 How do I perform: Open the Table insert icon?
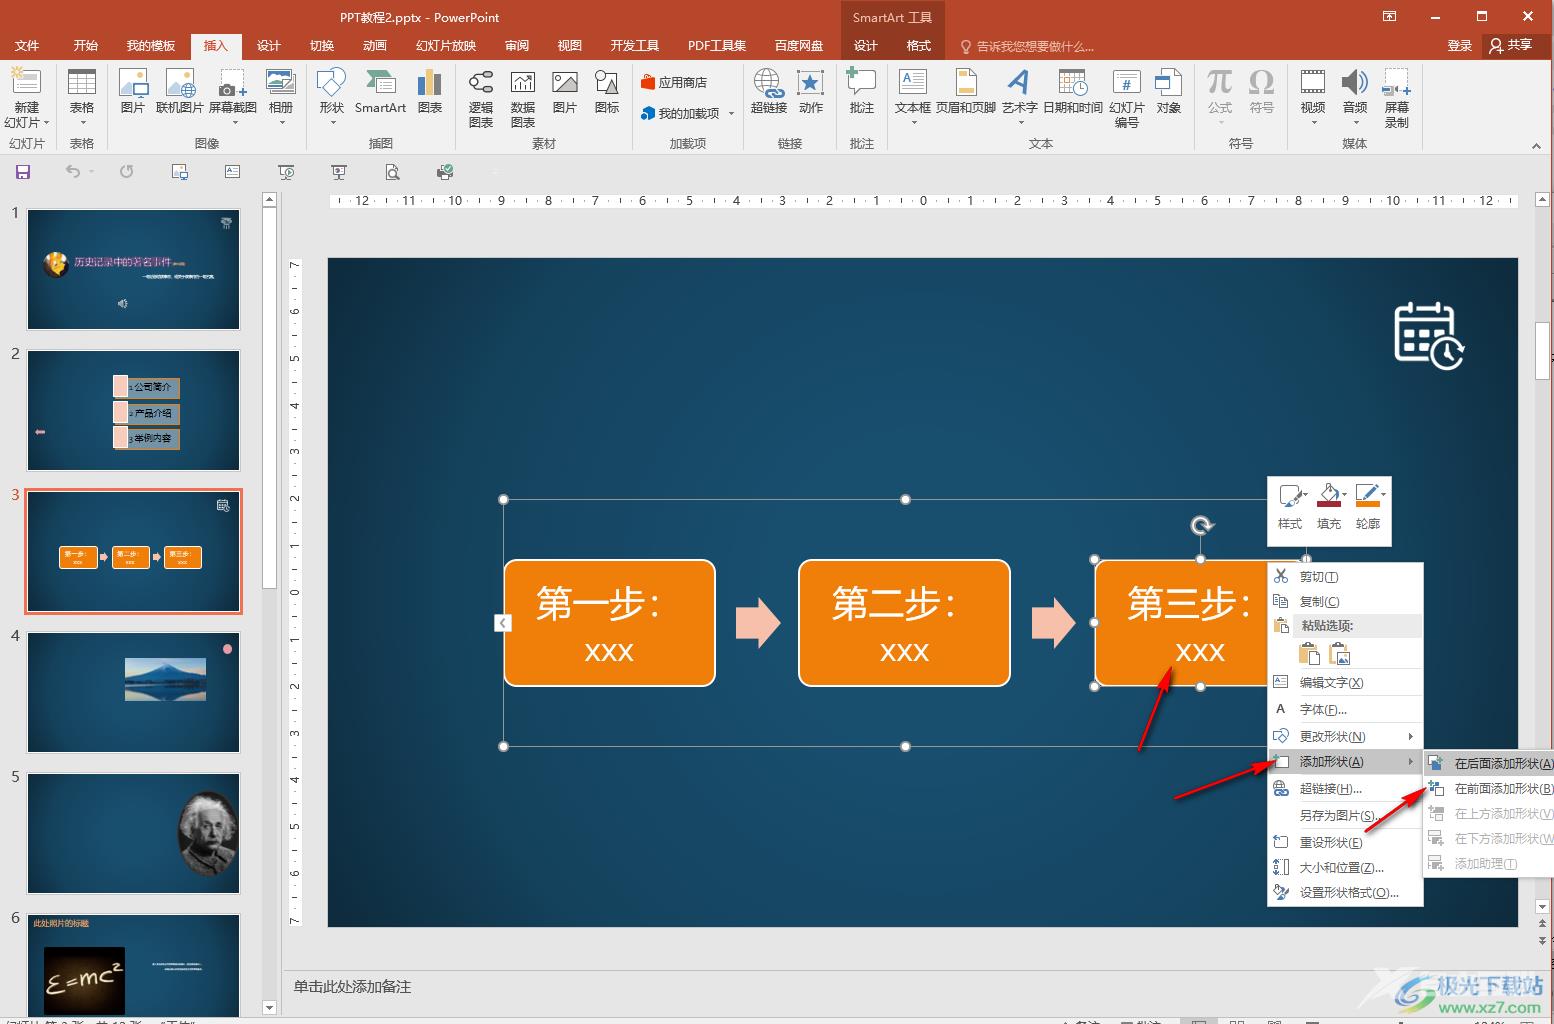click(x=82, y=98)
